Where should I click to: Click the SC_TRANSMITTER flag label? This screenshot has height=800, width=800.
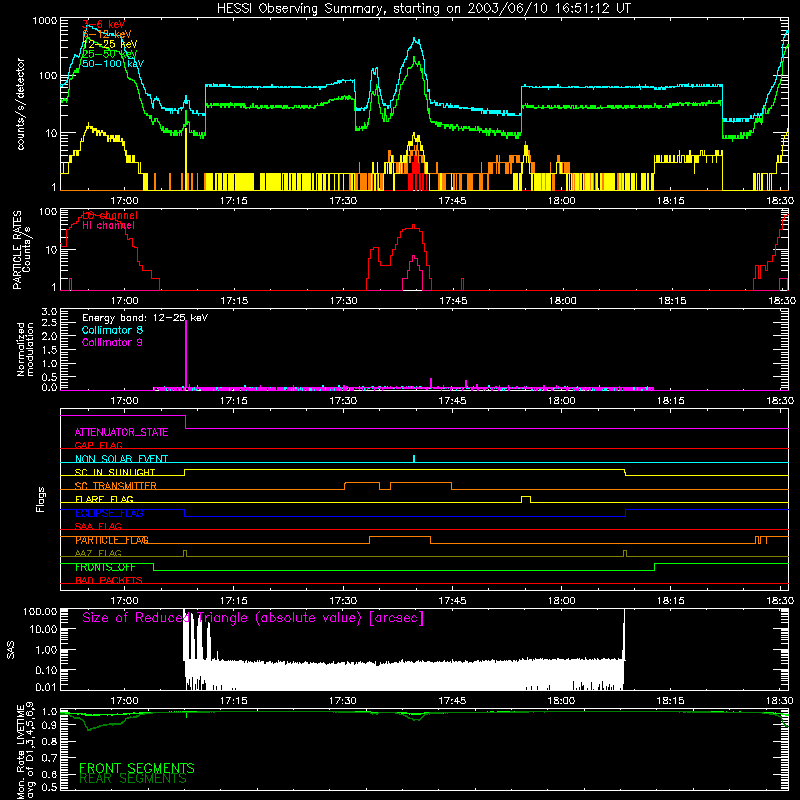pyautogui.click(x=115, y=485)
